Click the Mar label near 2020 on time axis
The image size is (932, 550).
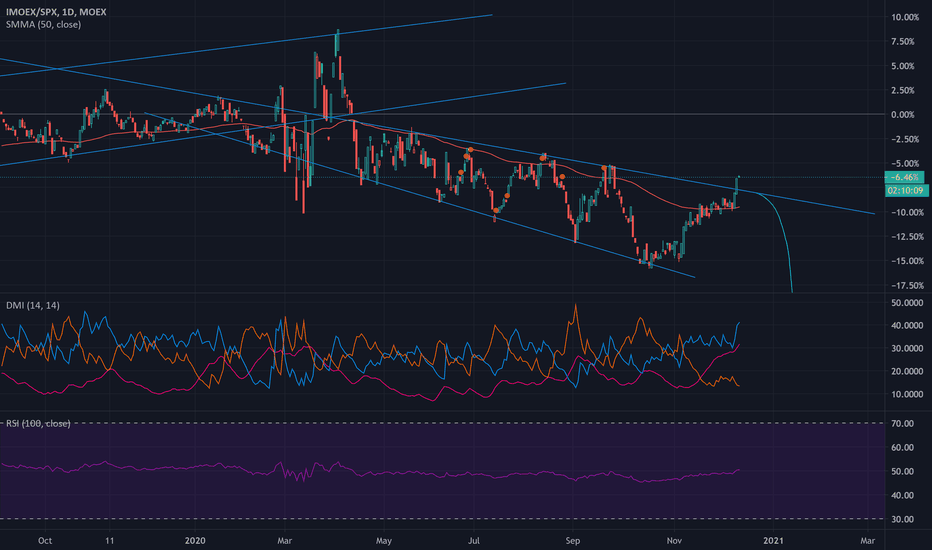coord(285,540)
